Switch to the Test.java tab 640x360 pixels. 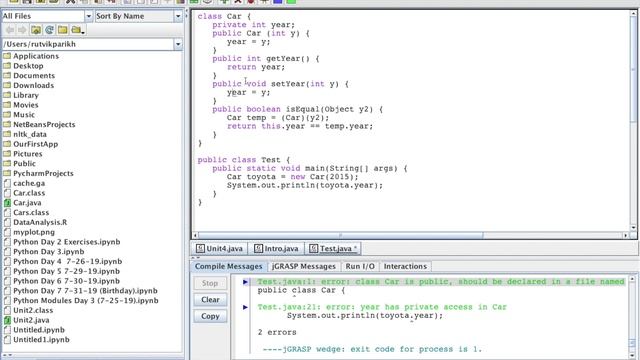[333, 248]
